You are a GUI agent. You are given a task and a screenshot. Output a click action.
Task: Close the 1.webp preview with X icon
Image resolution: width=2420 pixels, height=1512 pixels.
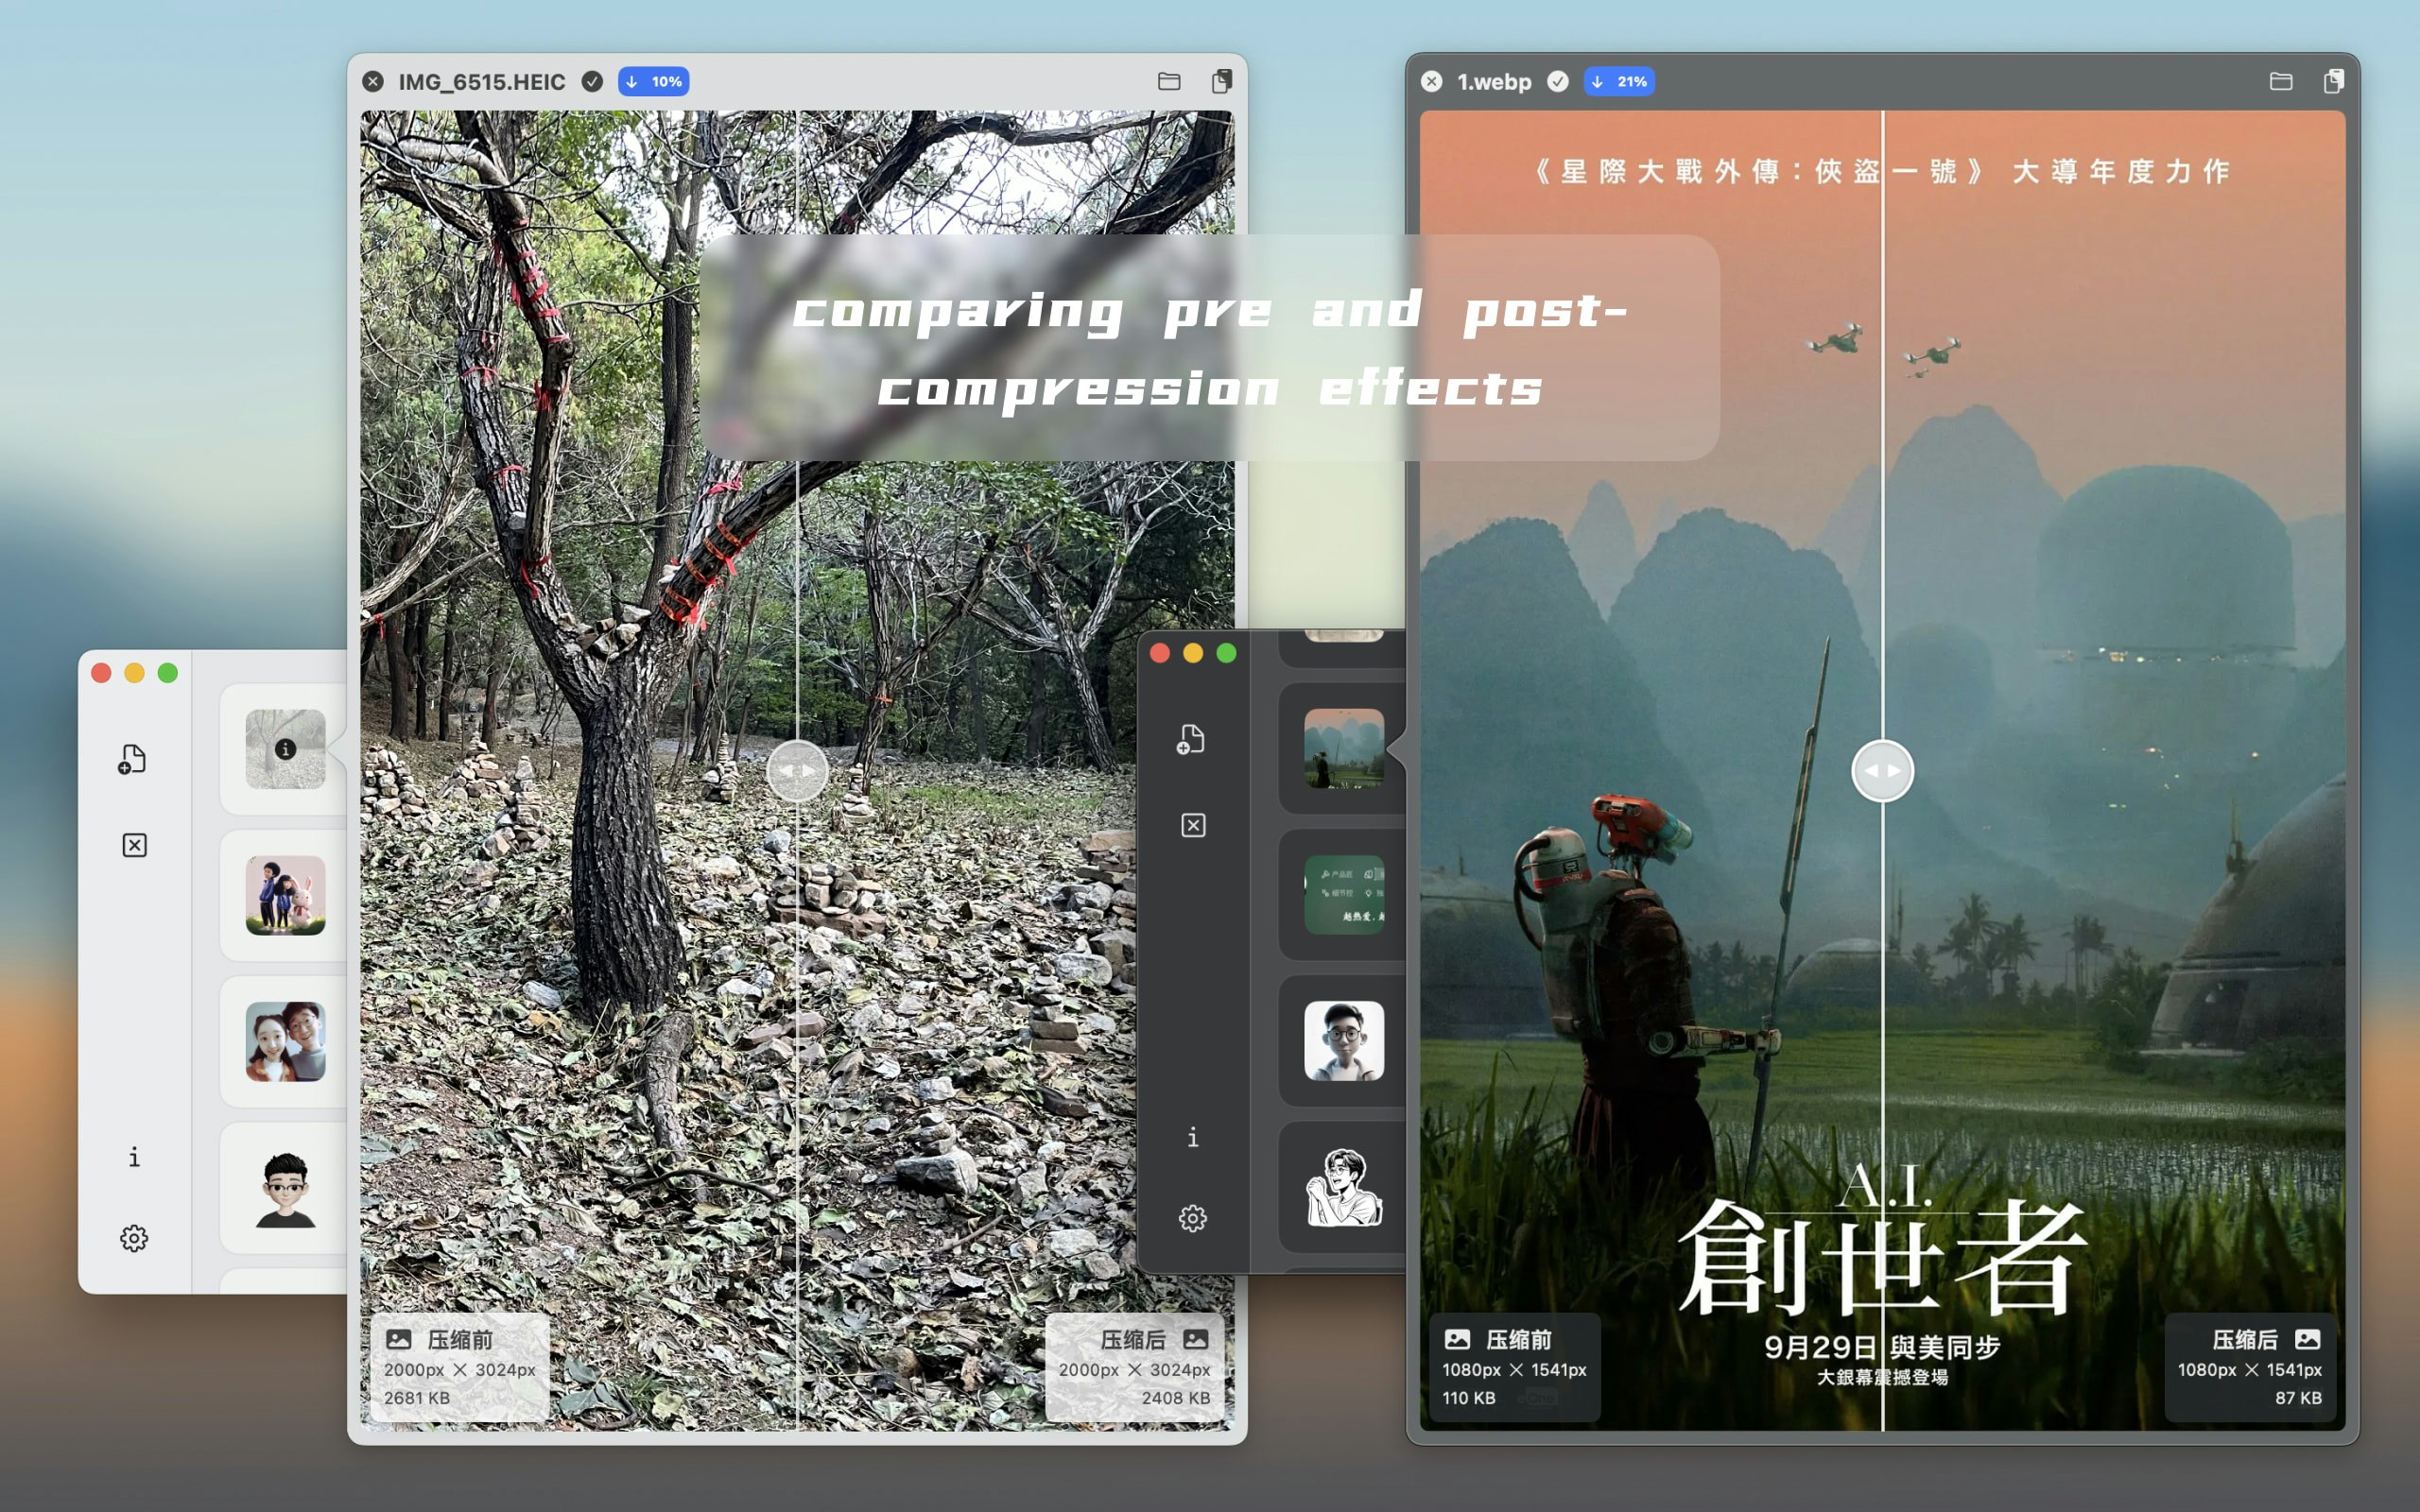(1432, 82)
